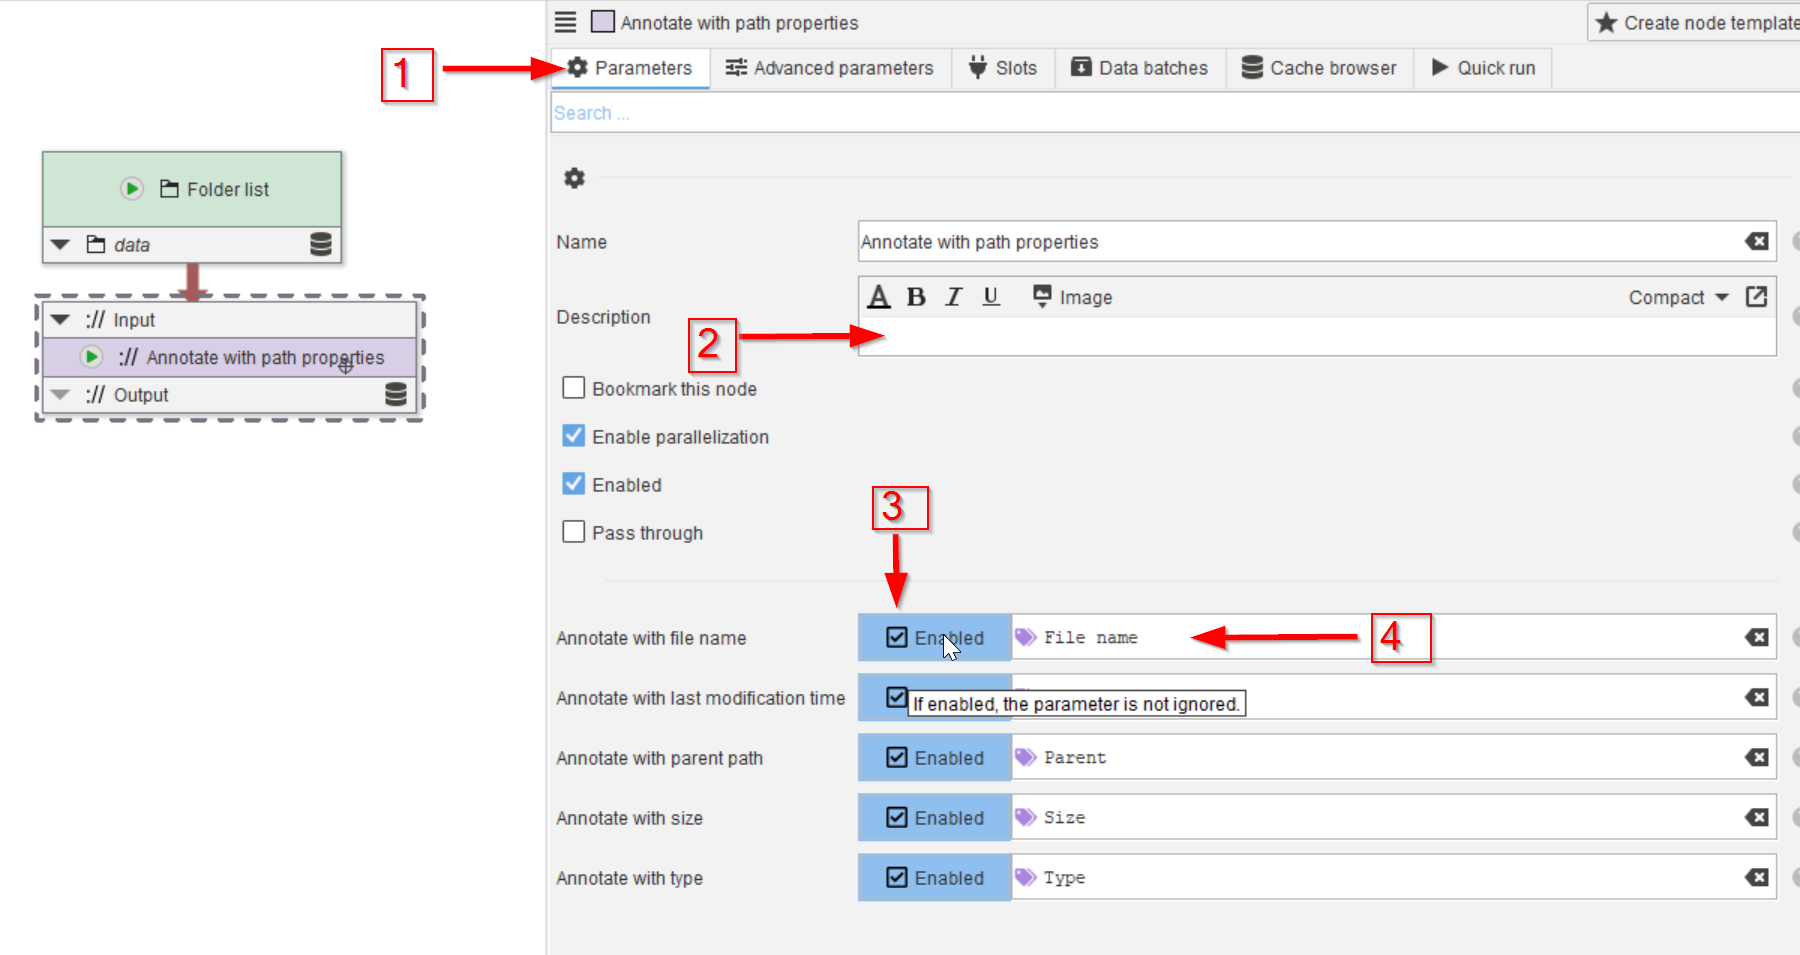Open the Cache browser tab
The width and height of the screenshot is (1800, 955).
tap(1319, 68)
